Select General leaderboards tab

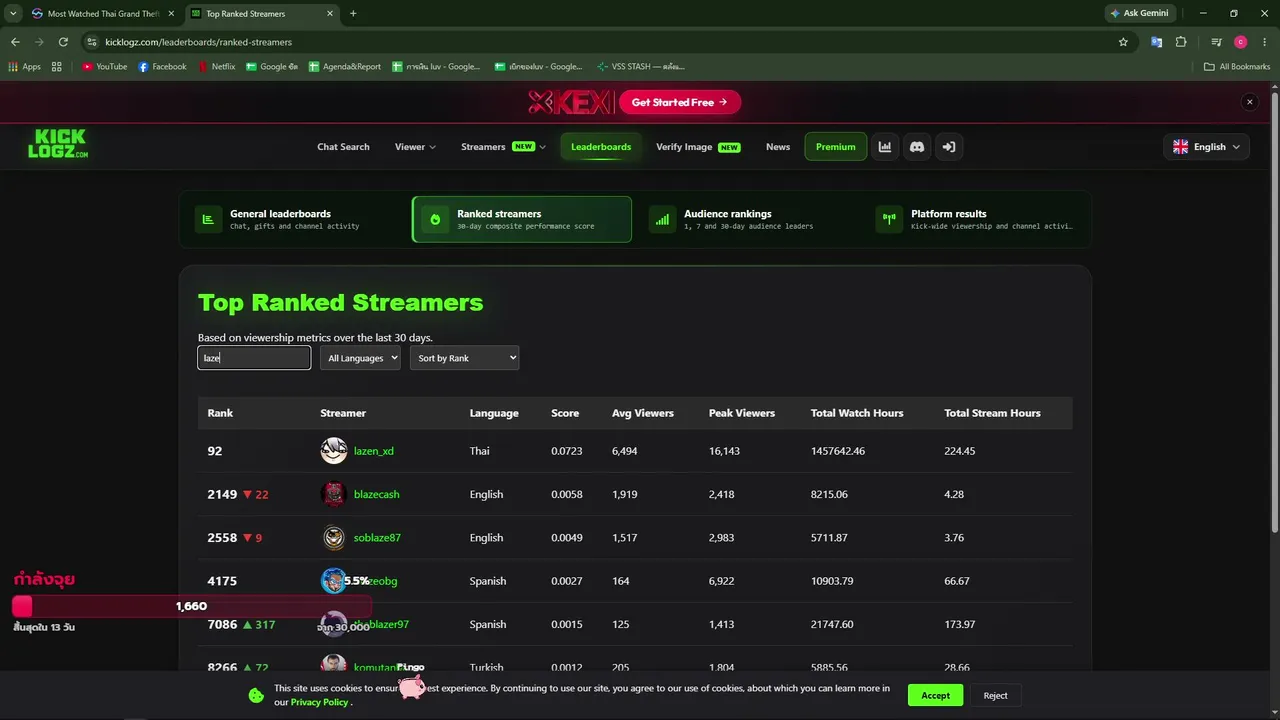click(292, 219)
